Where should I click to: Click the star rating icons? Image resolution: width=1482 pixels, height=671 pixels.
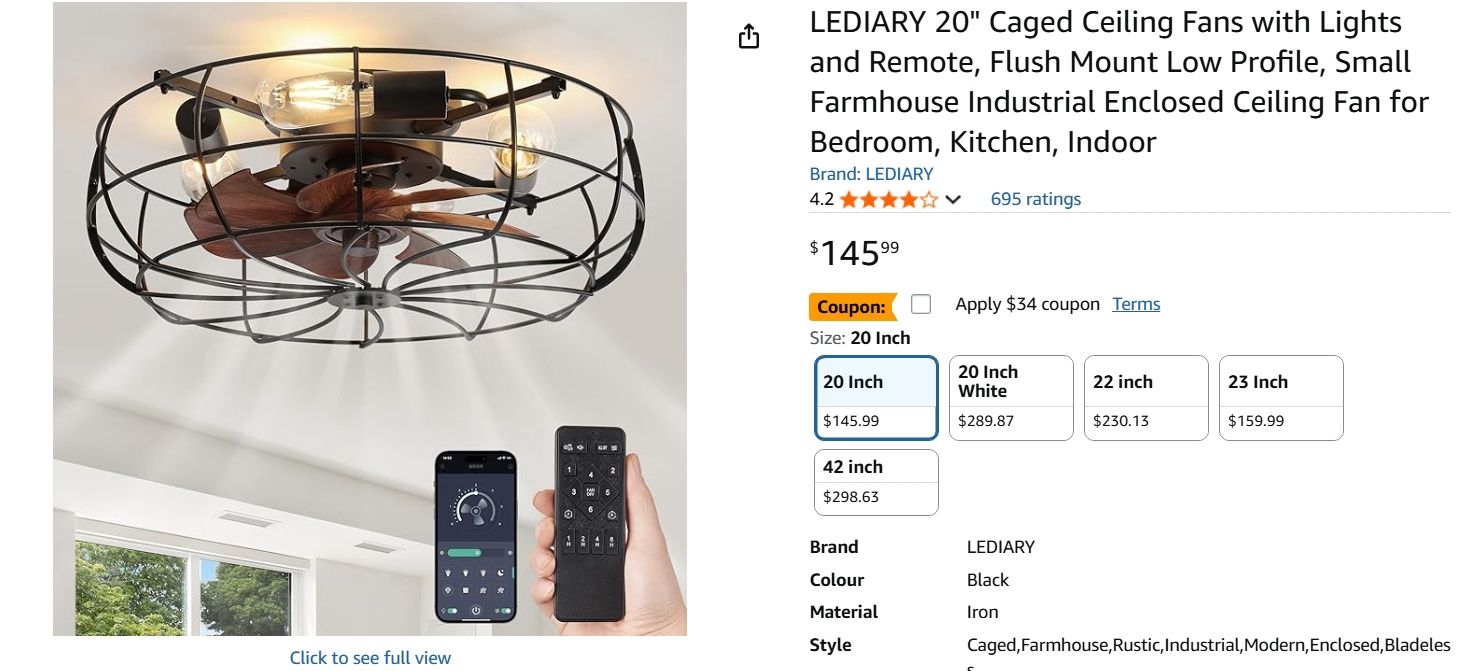tap(888, 199)
